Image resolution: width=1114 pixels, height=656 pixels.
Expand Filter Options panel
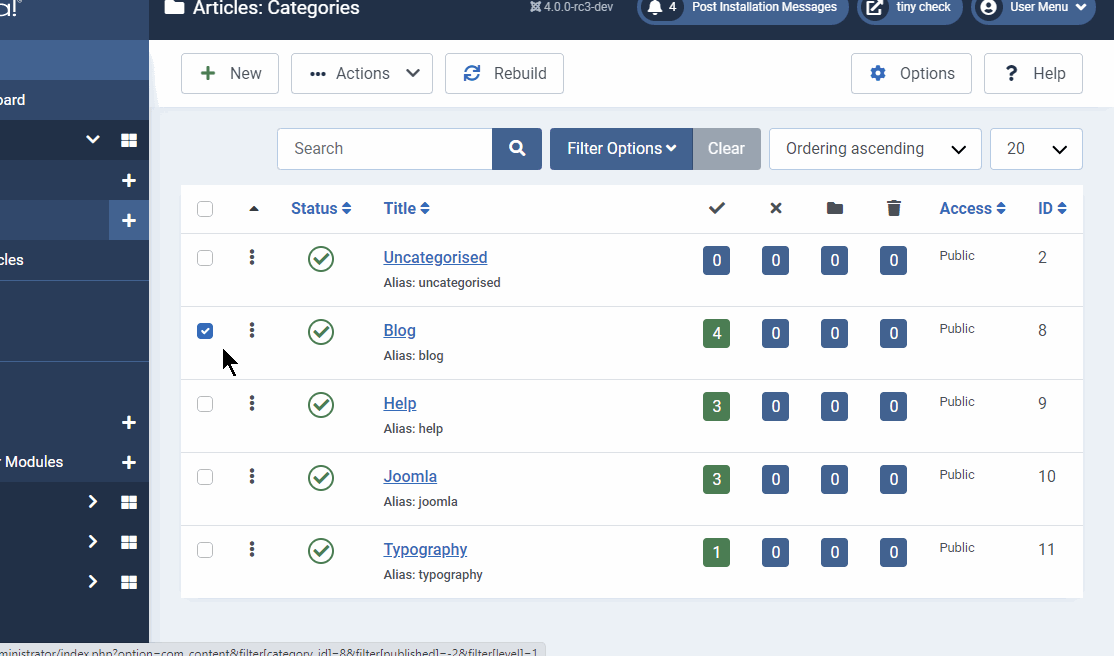[x=621, y=149]
